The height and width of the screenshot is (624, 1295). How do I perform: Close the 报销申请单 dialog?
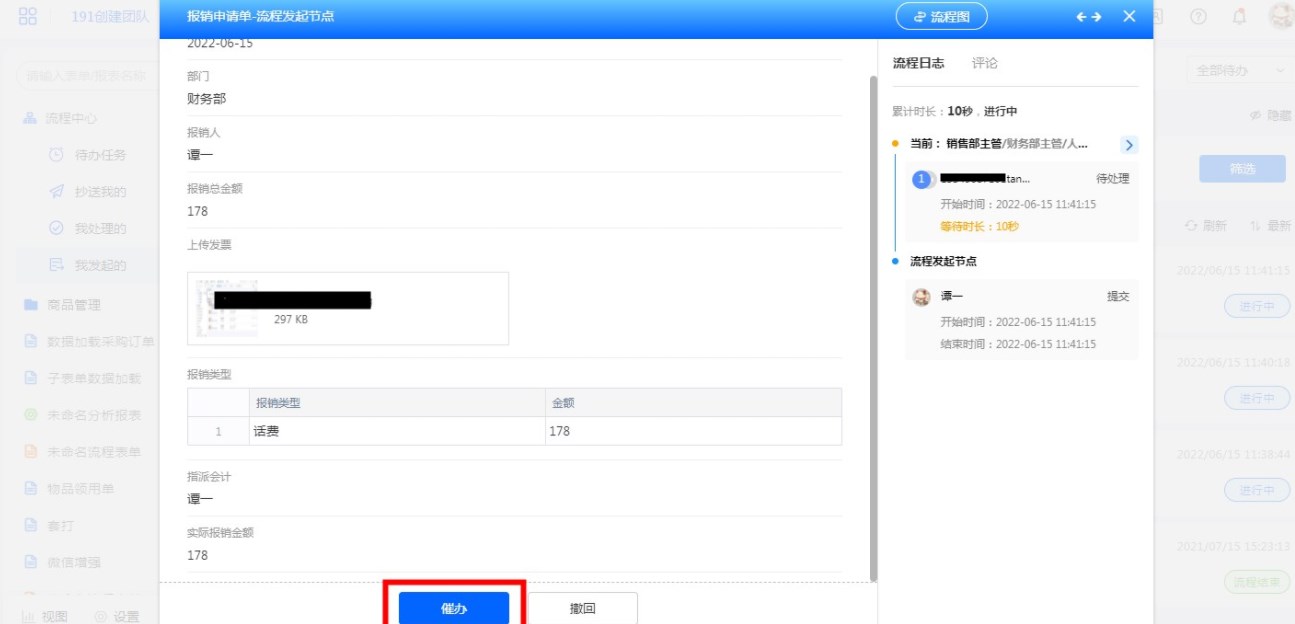point(1129,17)
